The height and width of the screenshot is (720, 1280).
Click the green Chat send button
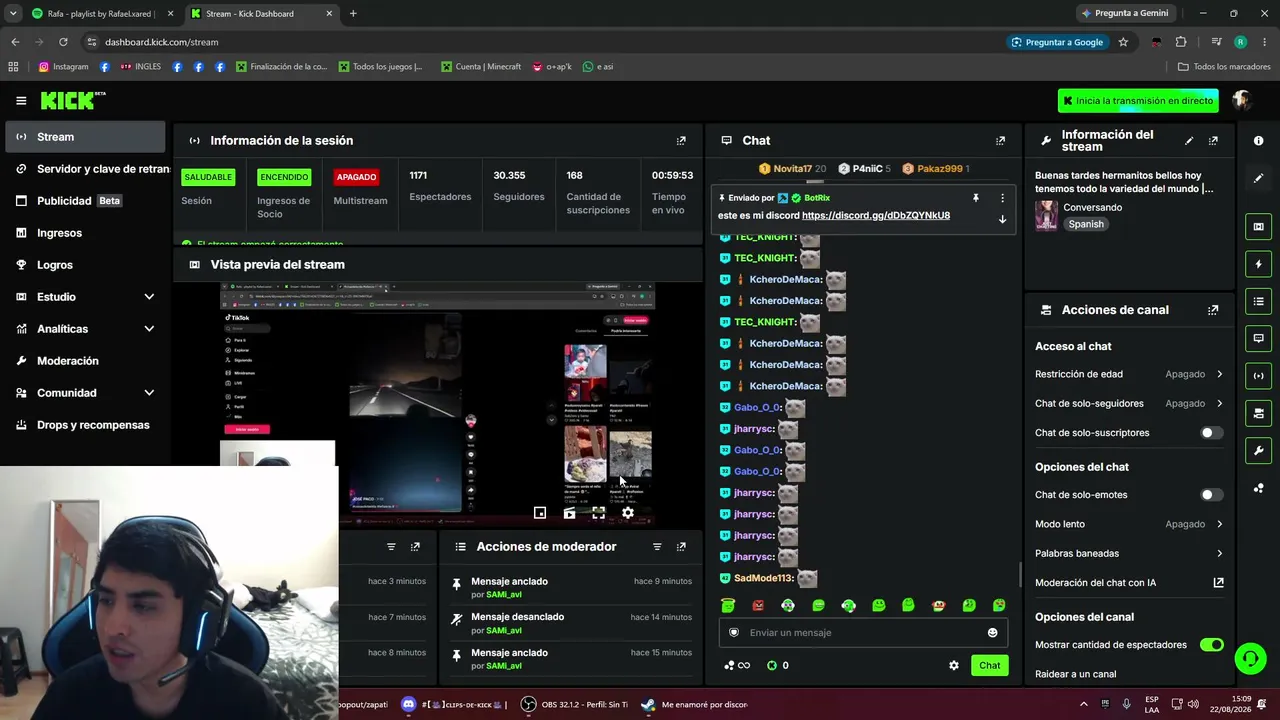[989, 666]
